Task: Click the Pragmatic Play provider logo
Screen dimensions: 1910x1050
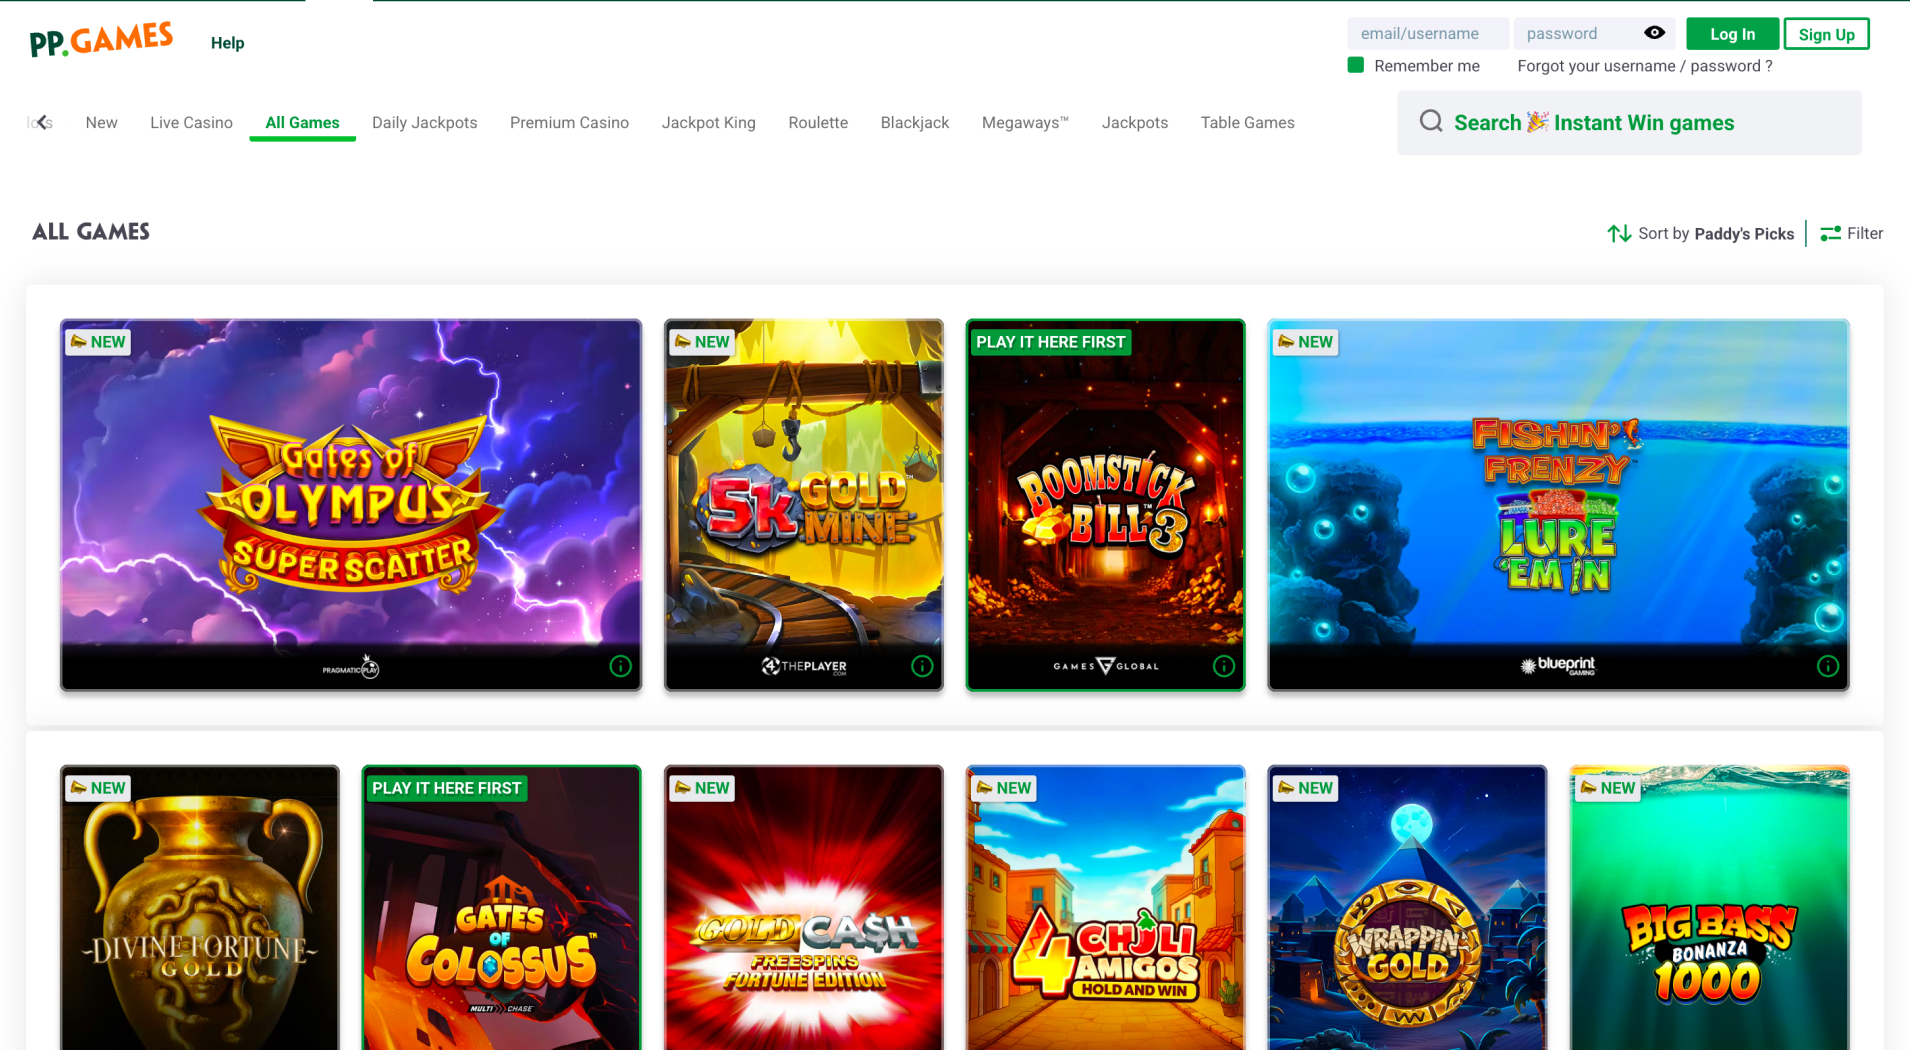Action: click(351, 667)
